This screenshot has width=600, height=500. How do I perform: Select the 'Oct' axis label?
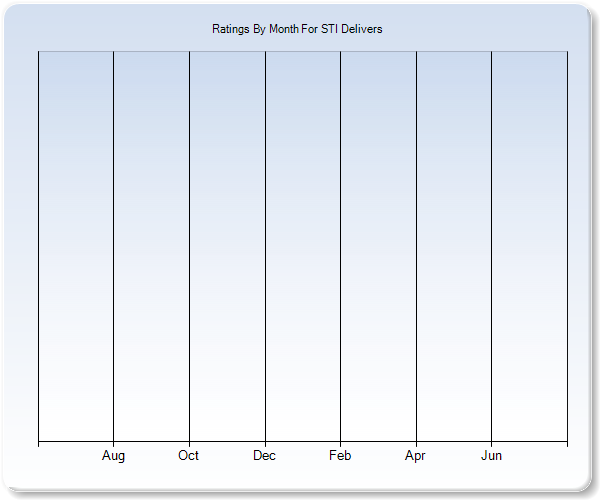point(188,455)
